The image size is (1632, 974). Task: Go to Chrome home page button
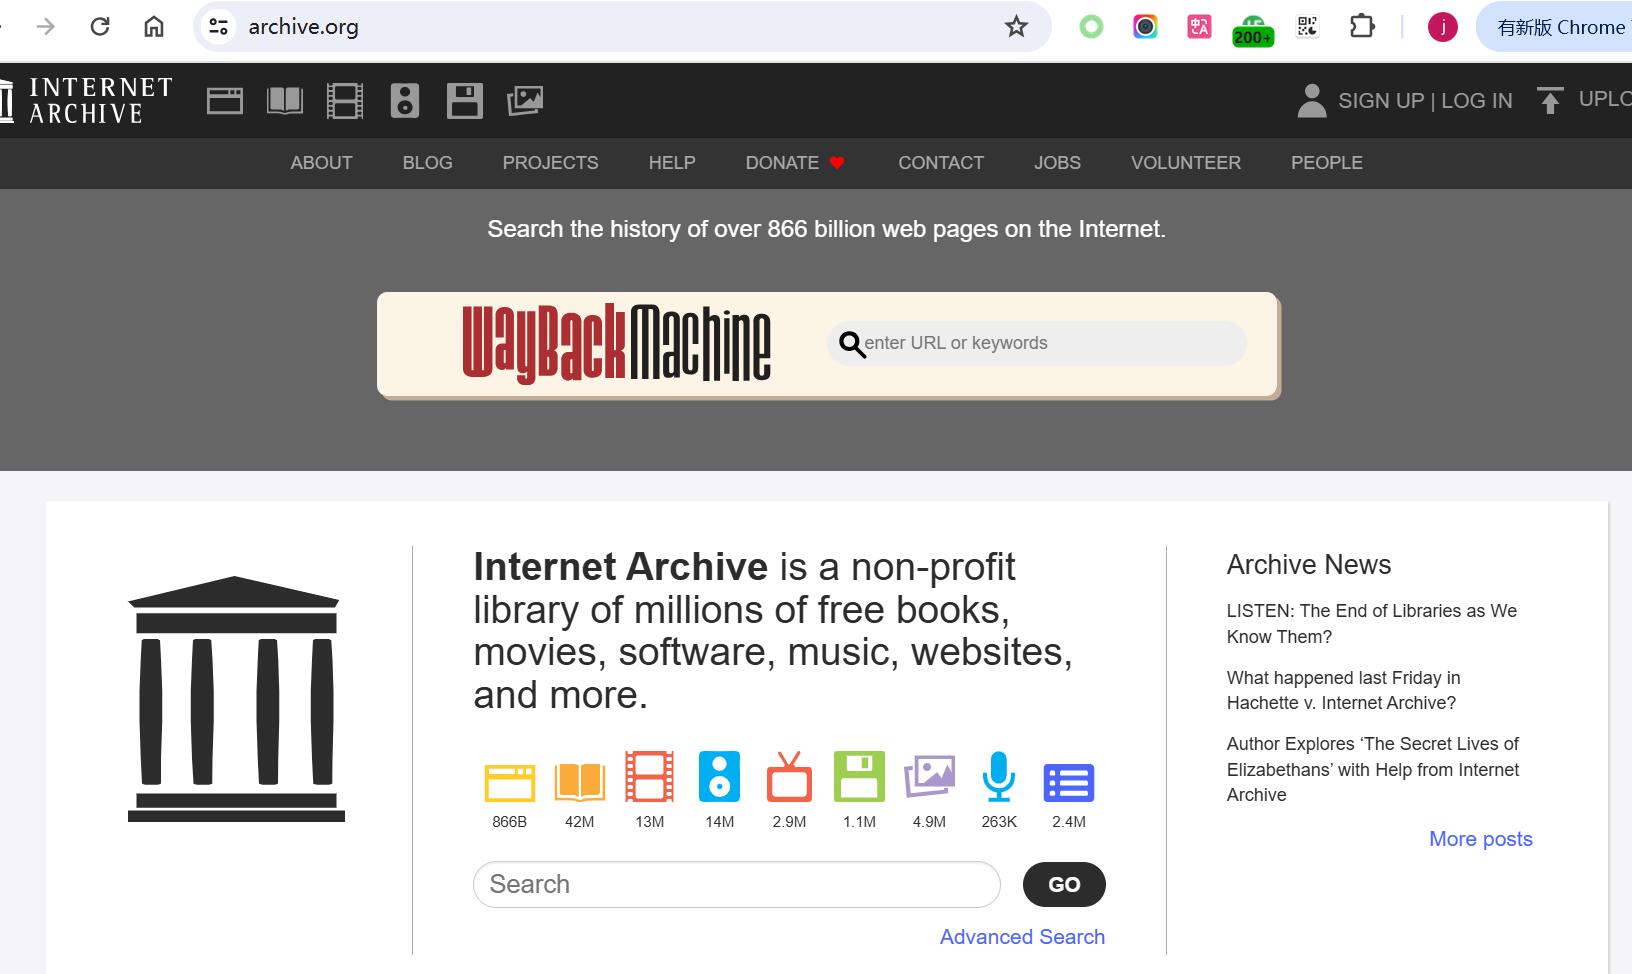(x=154, y=27)
